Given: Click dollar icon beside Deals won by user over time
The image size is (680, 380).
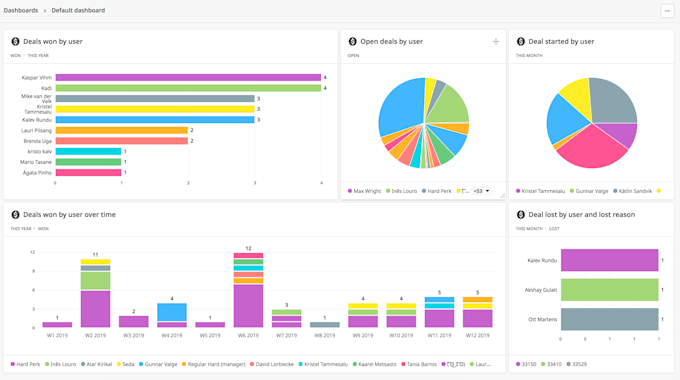Looking at the screenshot, I should (x=16, y=214).
